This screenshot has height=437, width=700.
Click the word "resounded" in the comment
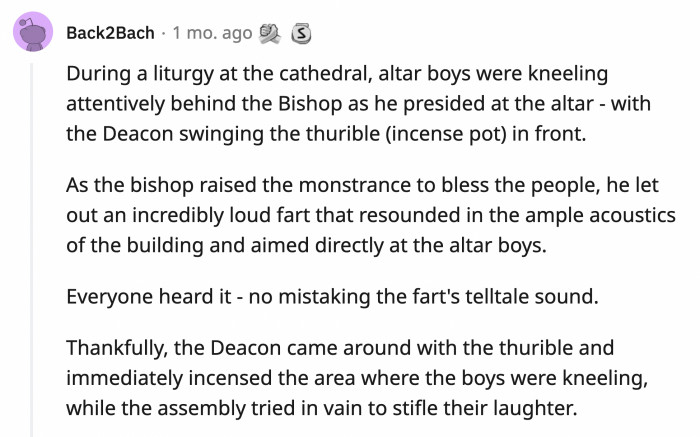[432, 215]
